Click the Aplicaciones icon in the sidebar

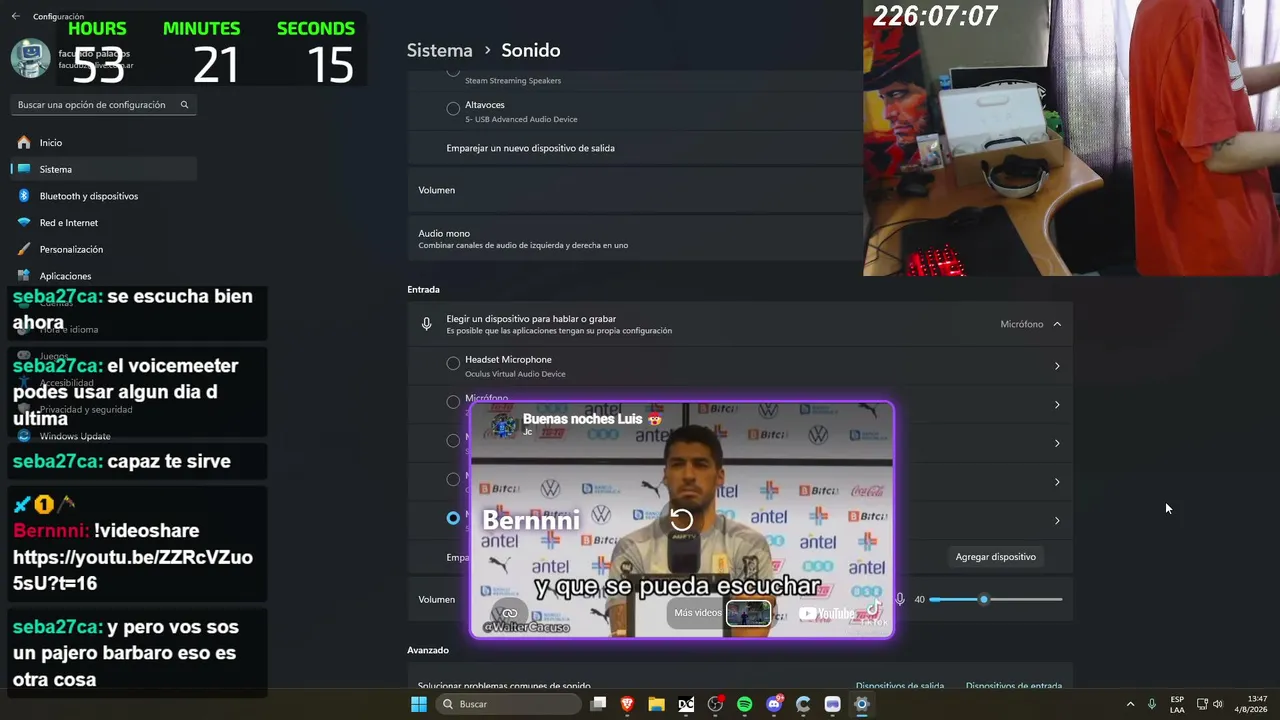[24, 275]
